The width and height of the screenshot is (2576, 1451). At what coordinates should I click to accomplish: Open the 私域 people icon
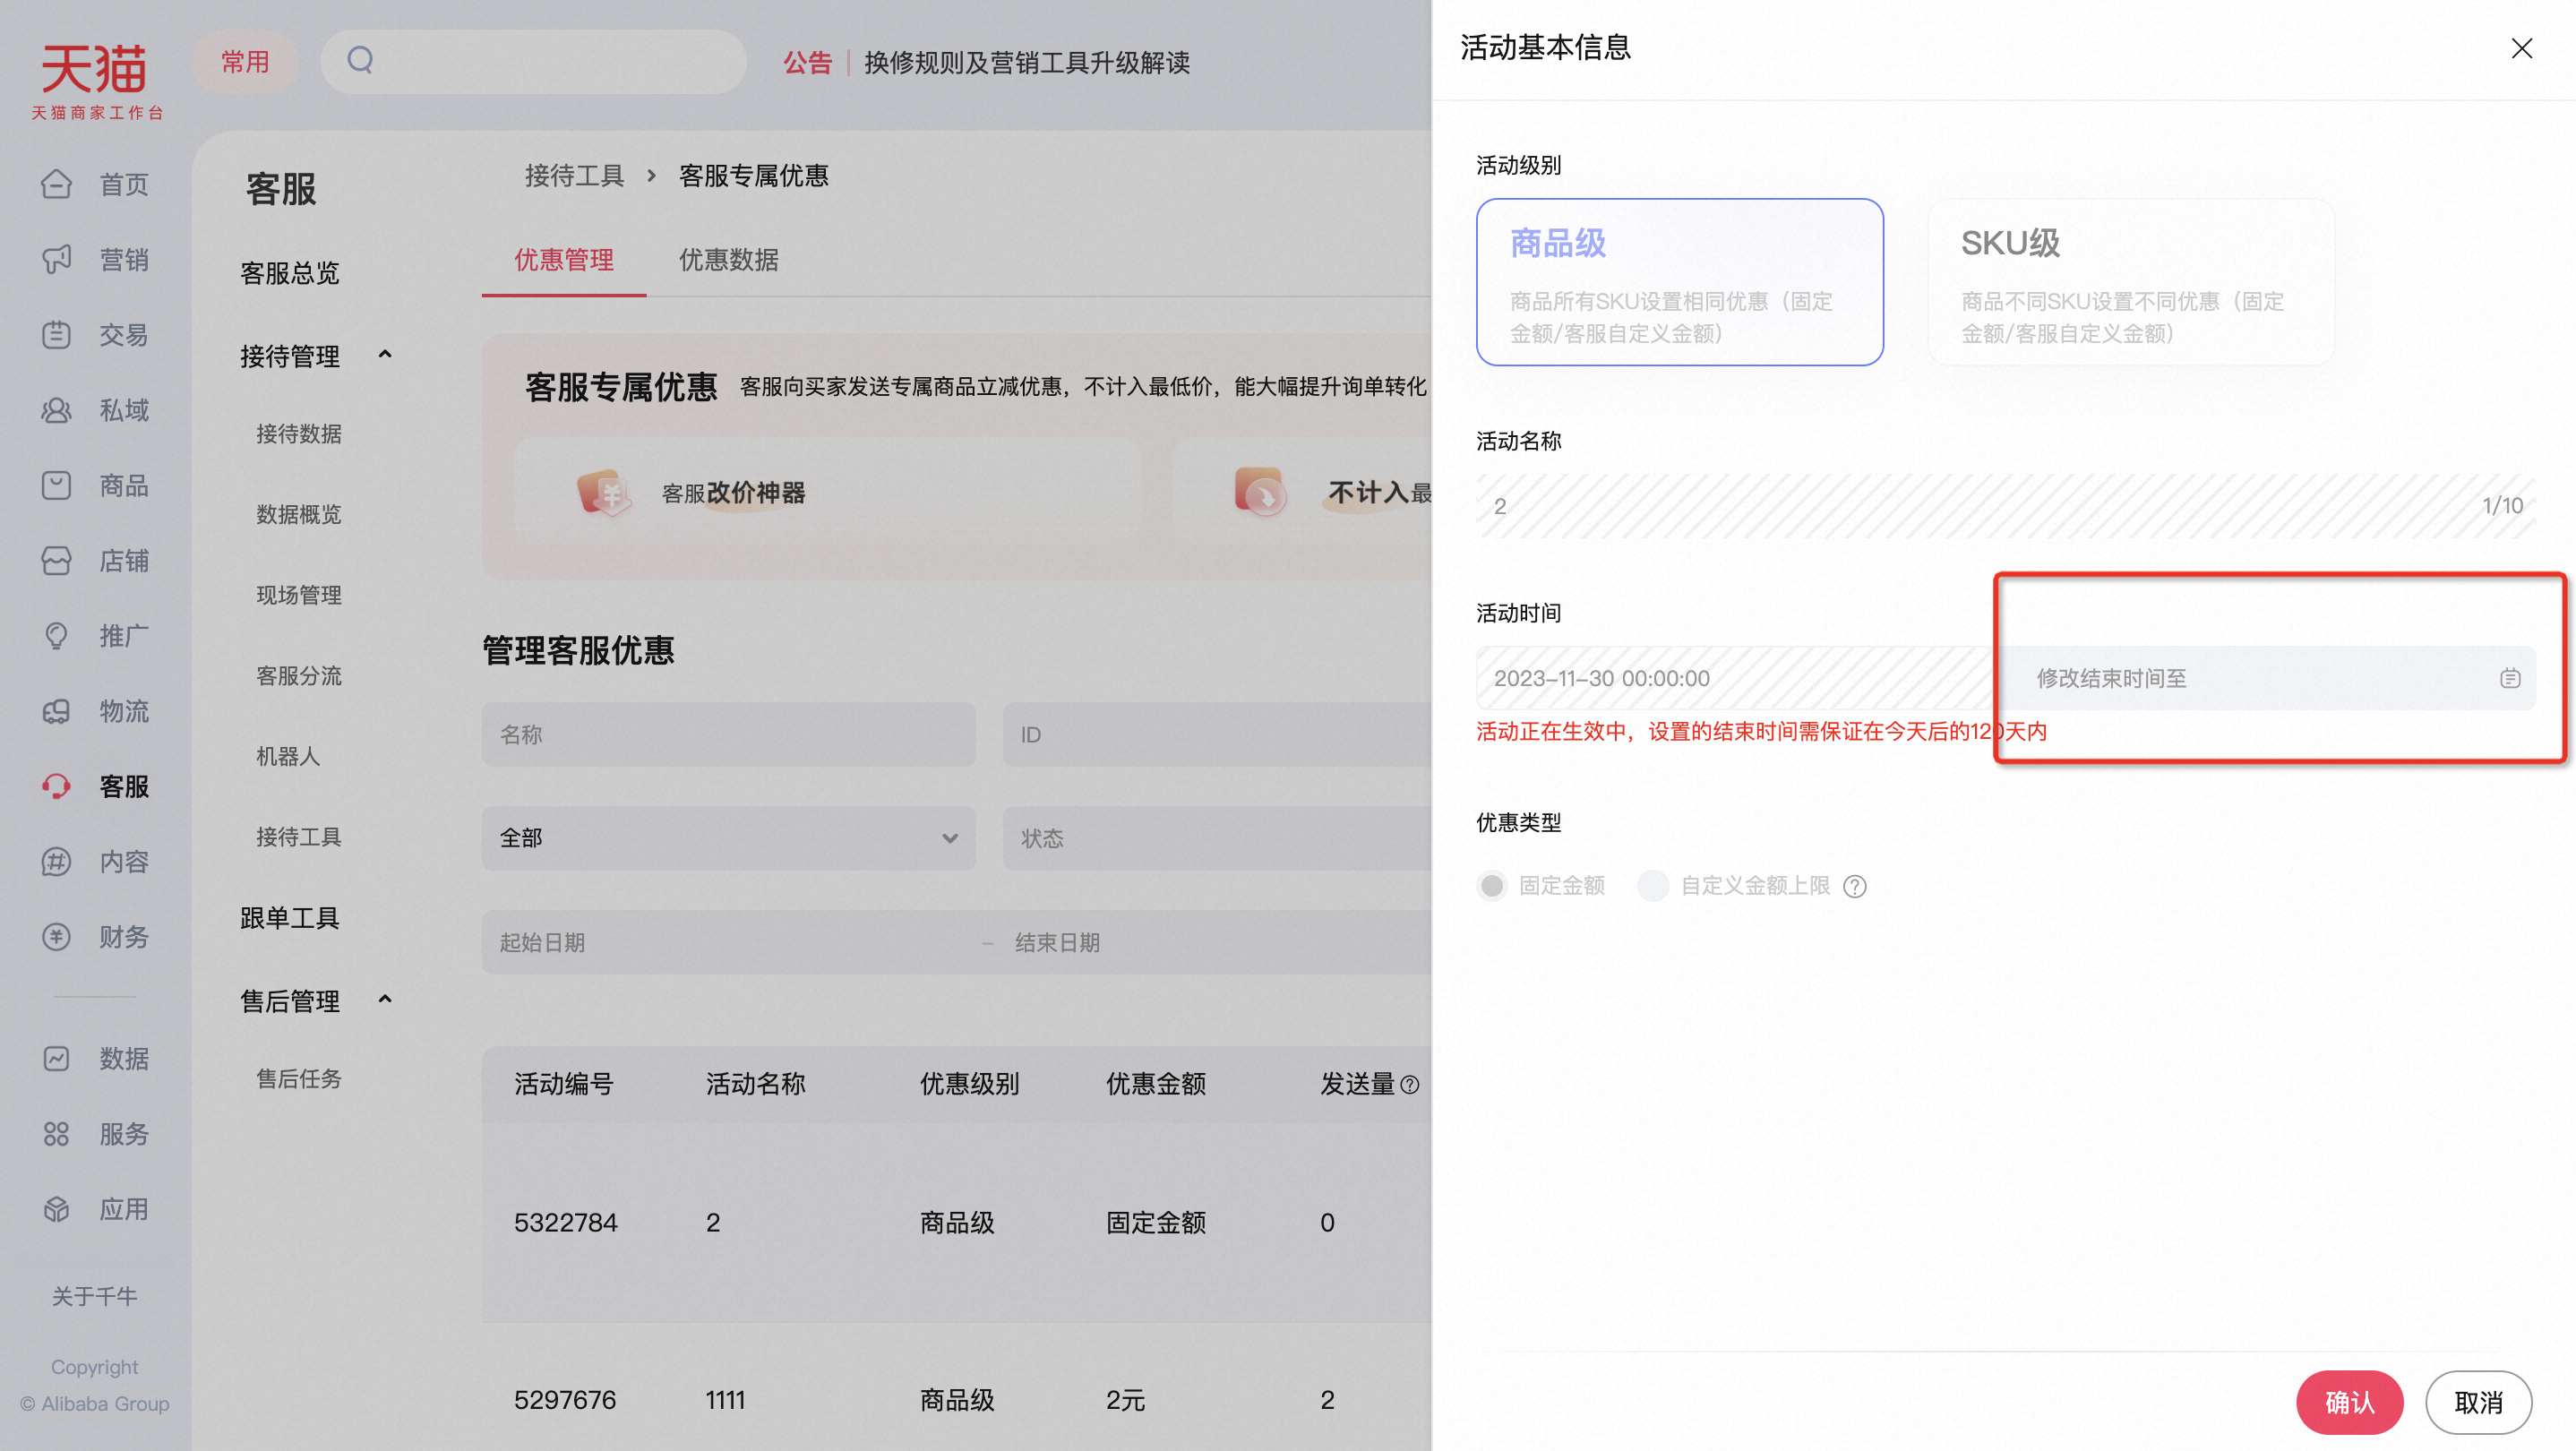pos(56,410)
